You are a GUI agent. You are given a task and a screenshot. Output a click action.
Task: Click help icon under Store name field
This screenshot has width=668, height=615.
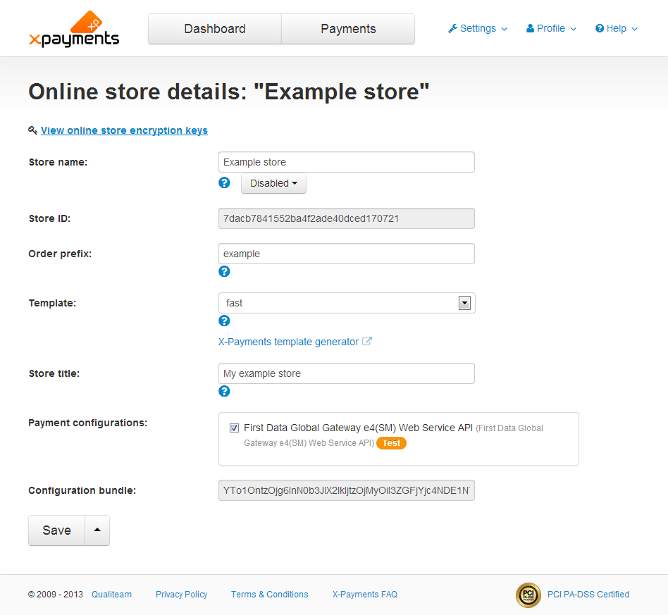[224, 183]
